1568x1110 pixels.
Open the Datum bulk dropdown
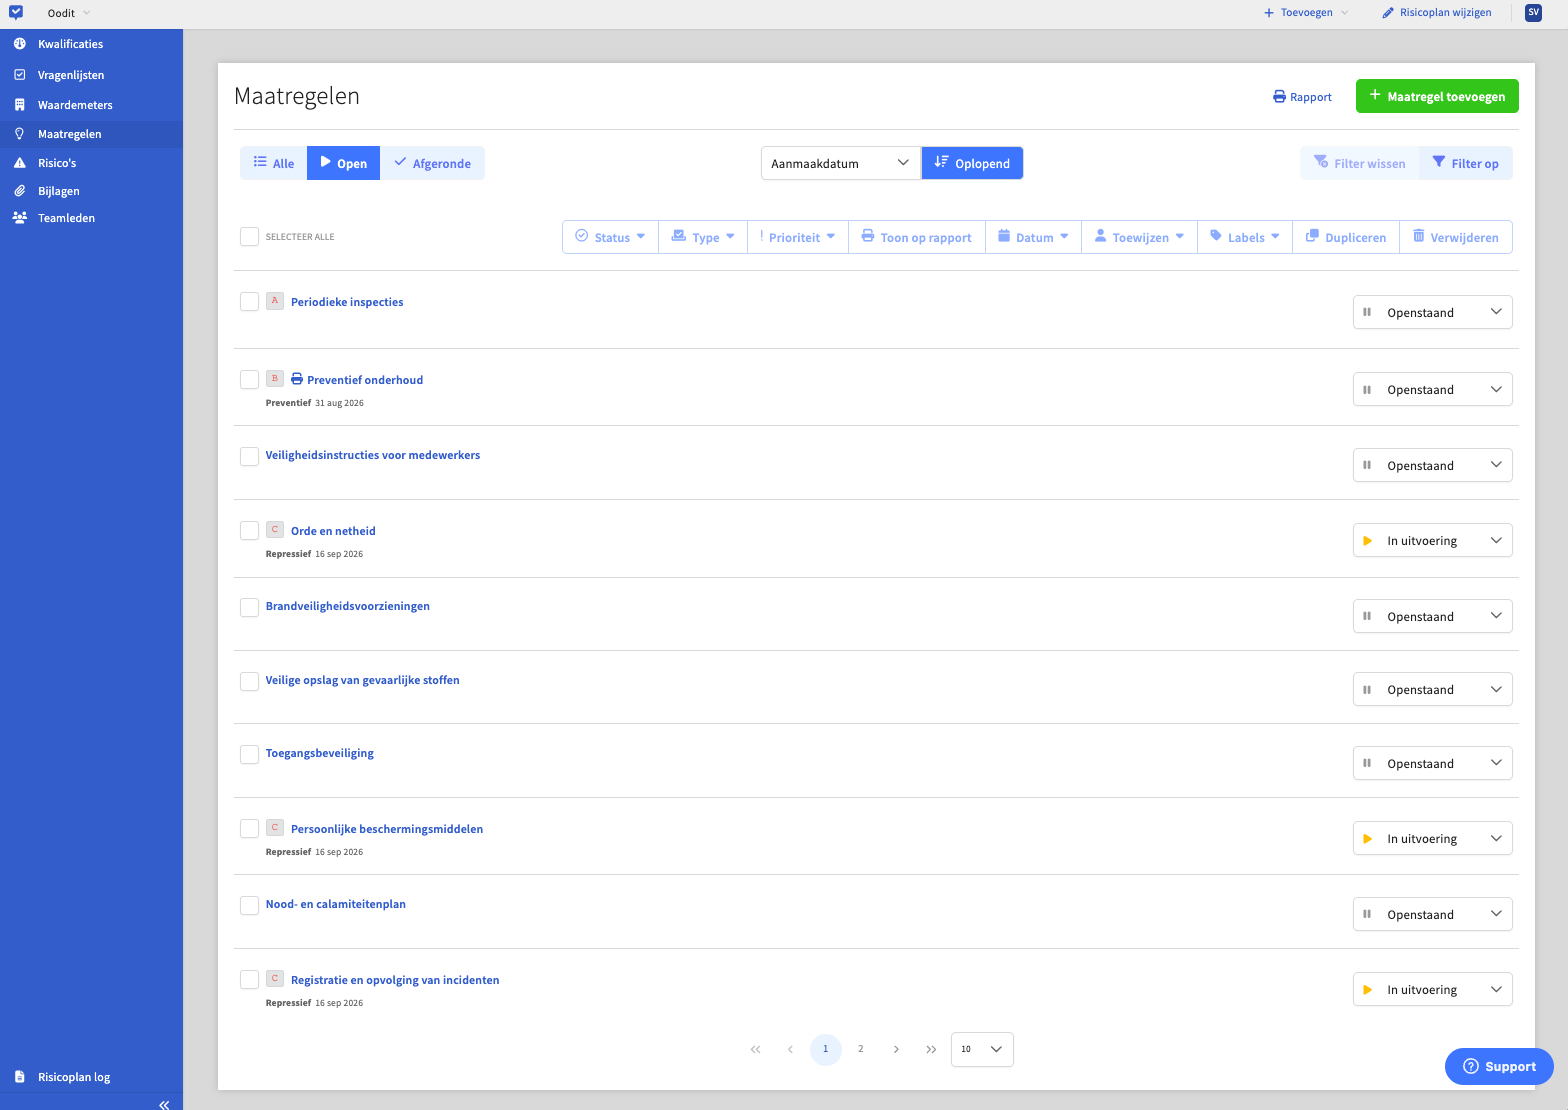1033,237
